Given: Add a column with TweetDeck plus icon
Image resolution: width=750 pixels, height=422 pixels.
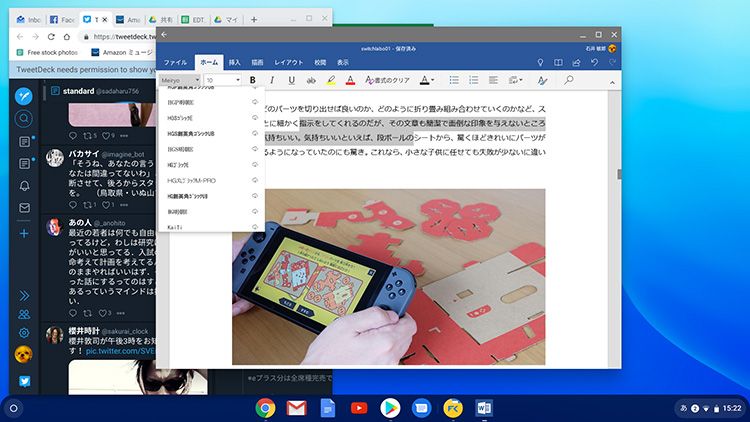Looking at the screenshot, I should coord(24,233).
